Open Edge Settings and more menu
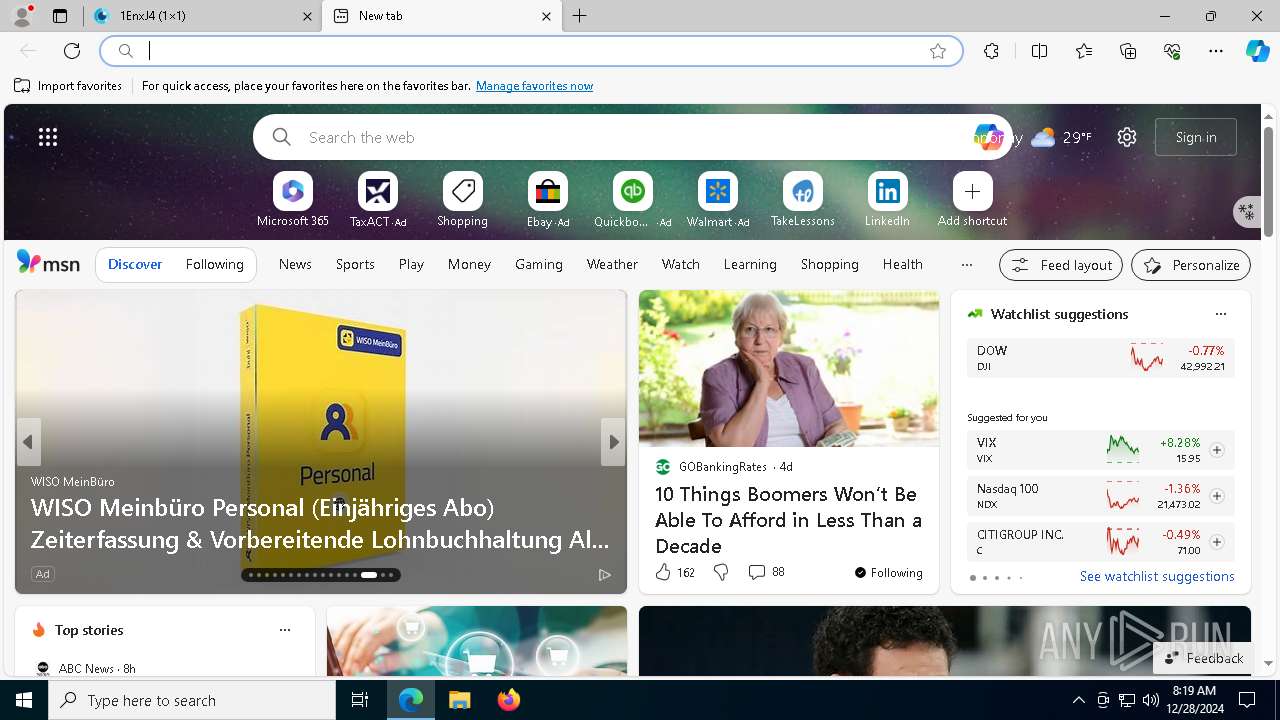This screenshot has height=720, width=1280. 1216,51
